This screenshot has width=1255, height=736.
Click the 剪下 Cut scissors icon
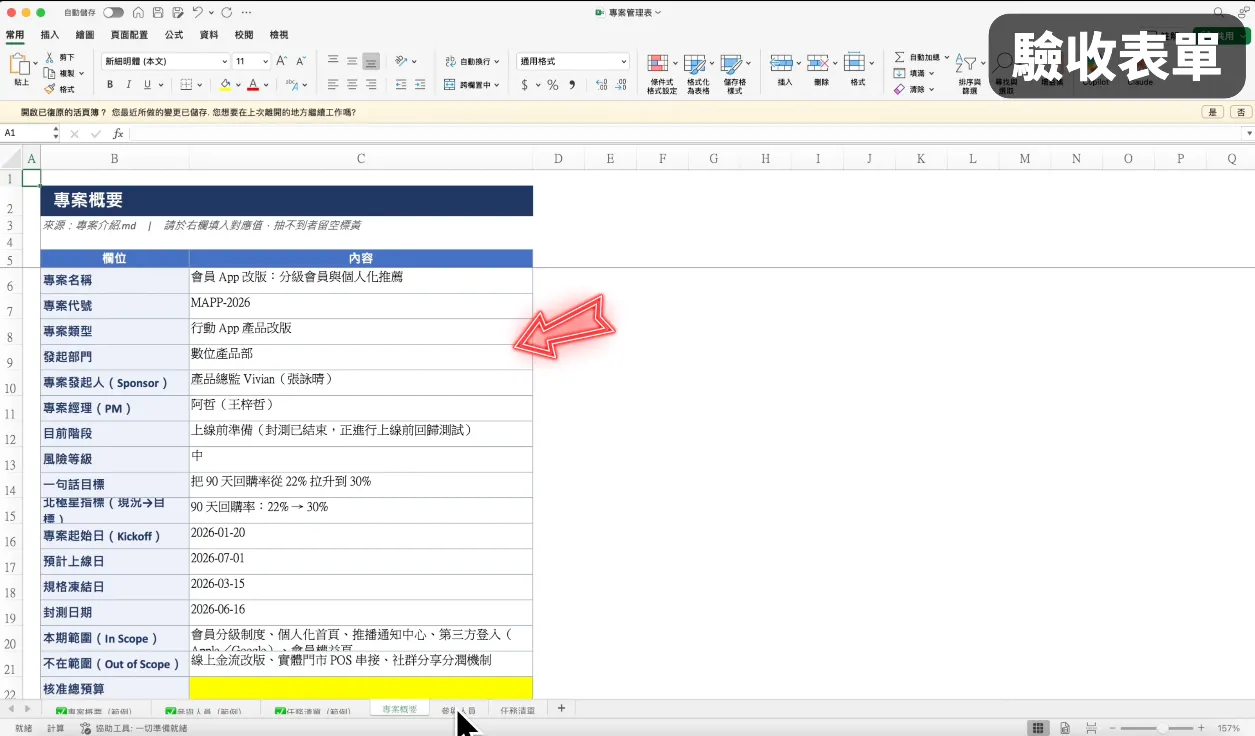tap(50, 58)
